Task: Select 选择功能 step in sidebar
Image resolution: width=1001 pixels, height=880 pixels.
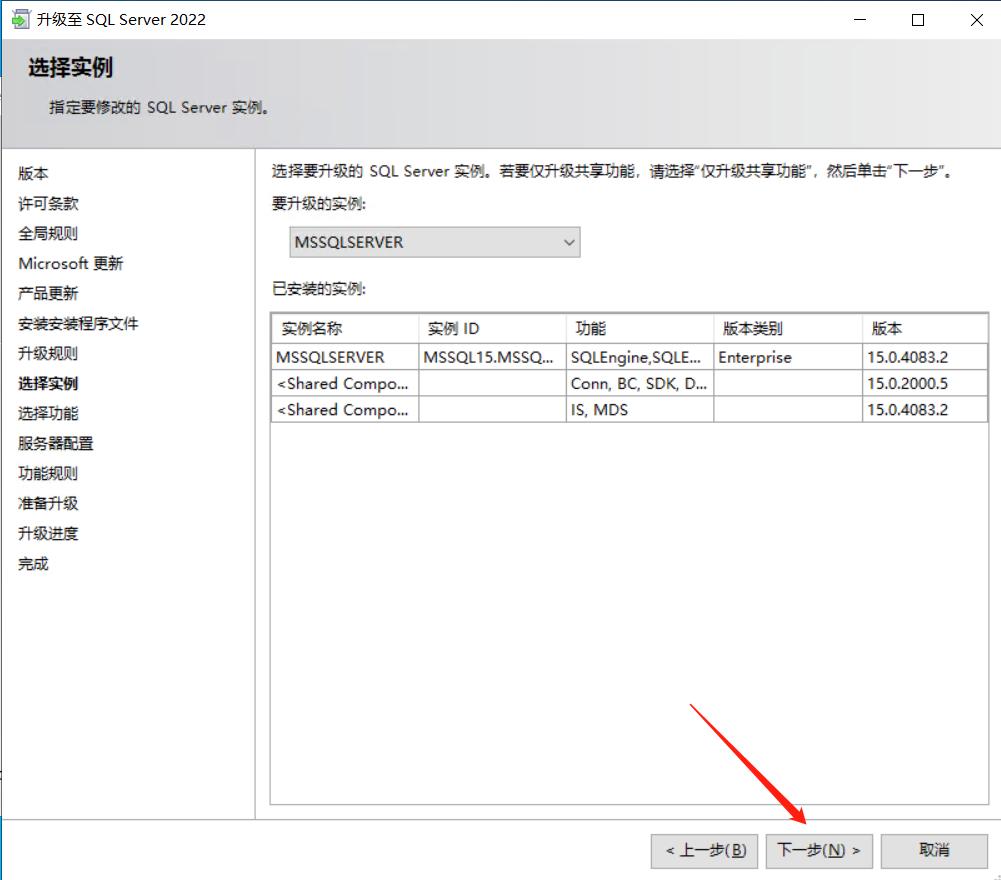Action: click(49, 414)
